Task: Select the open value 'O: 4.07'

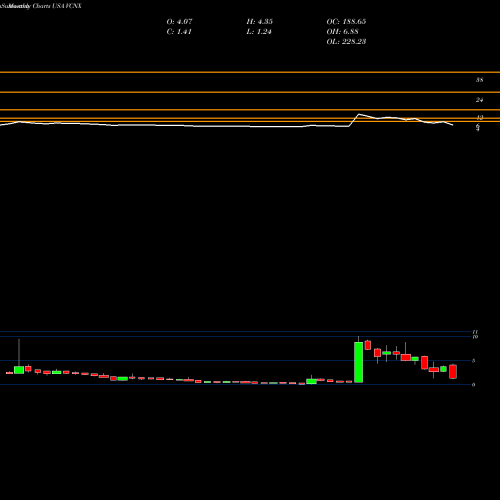Action: pos(179,21)
